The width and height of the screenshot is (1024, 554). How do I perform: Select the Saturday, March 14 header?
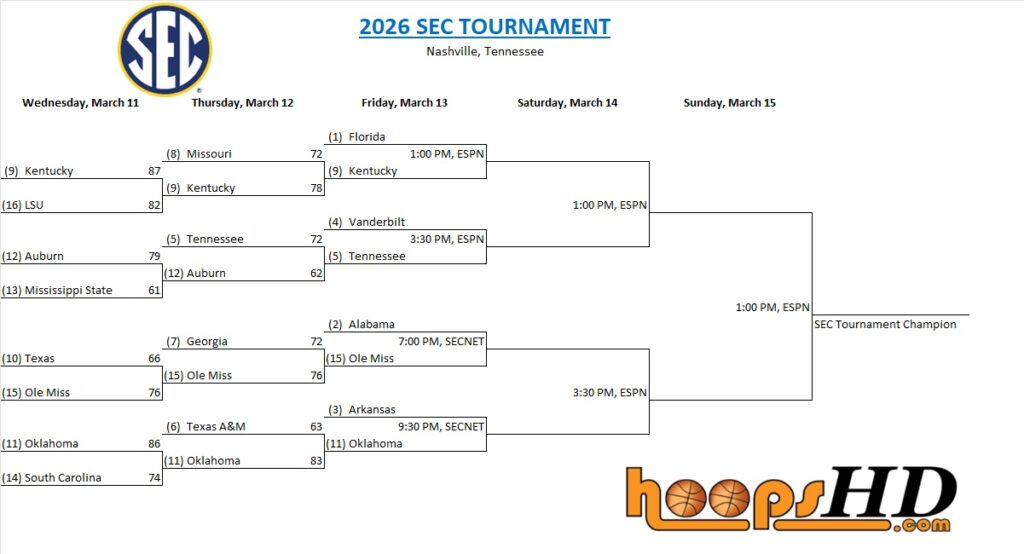[567, 103]
